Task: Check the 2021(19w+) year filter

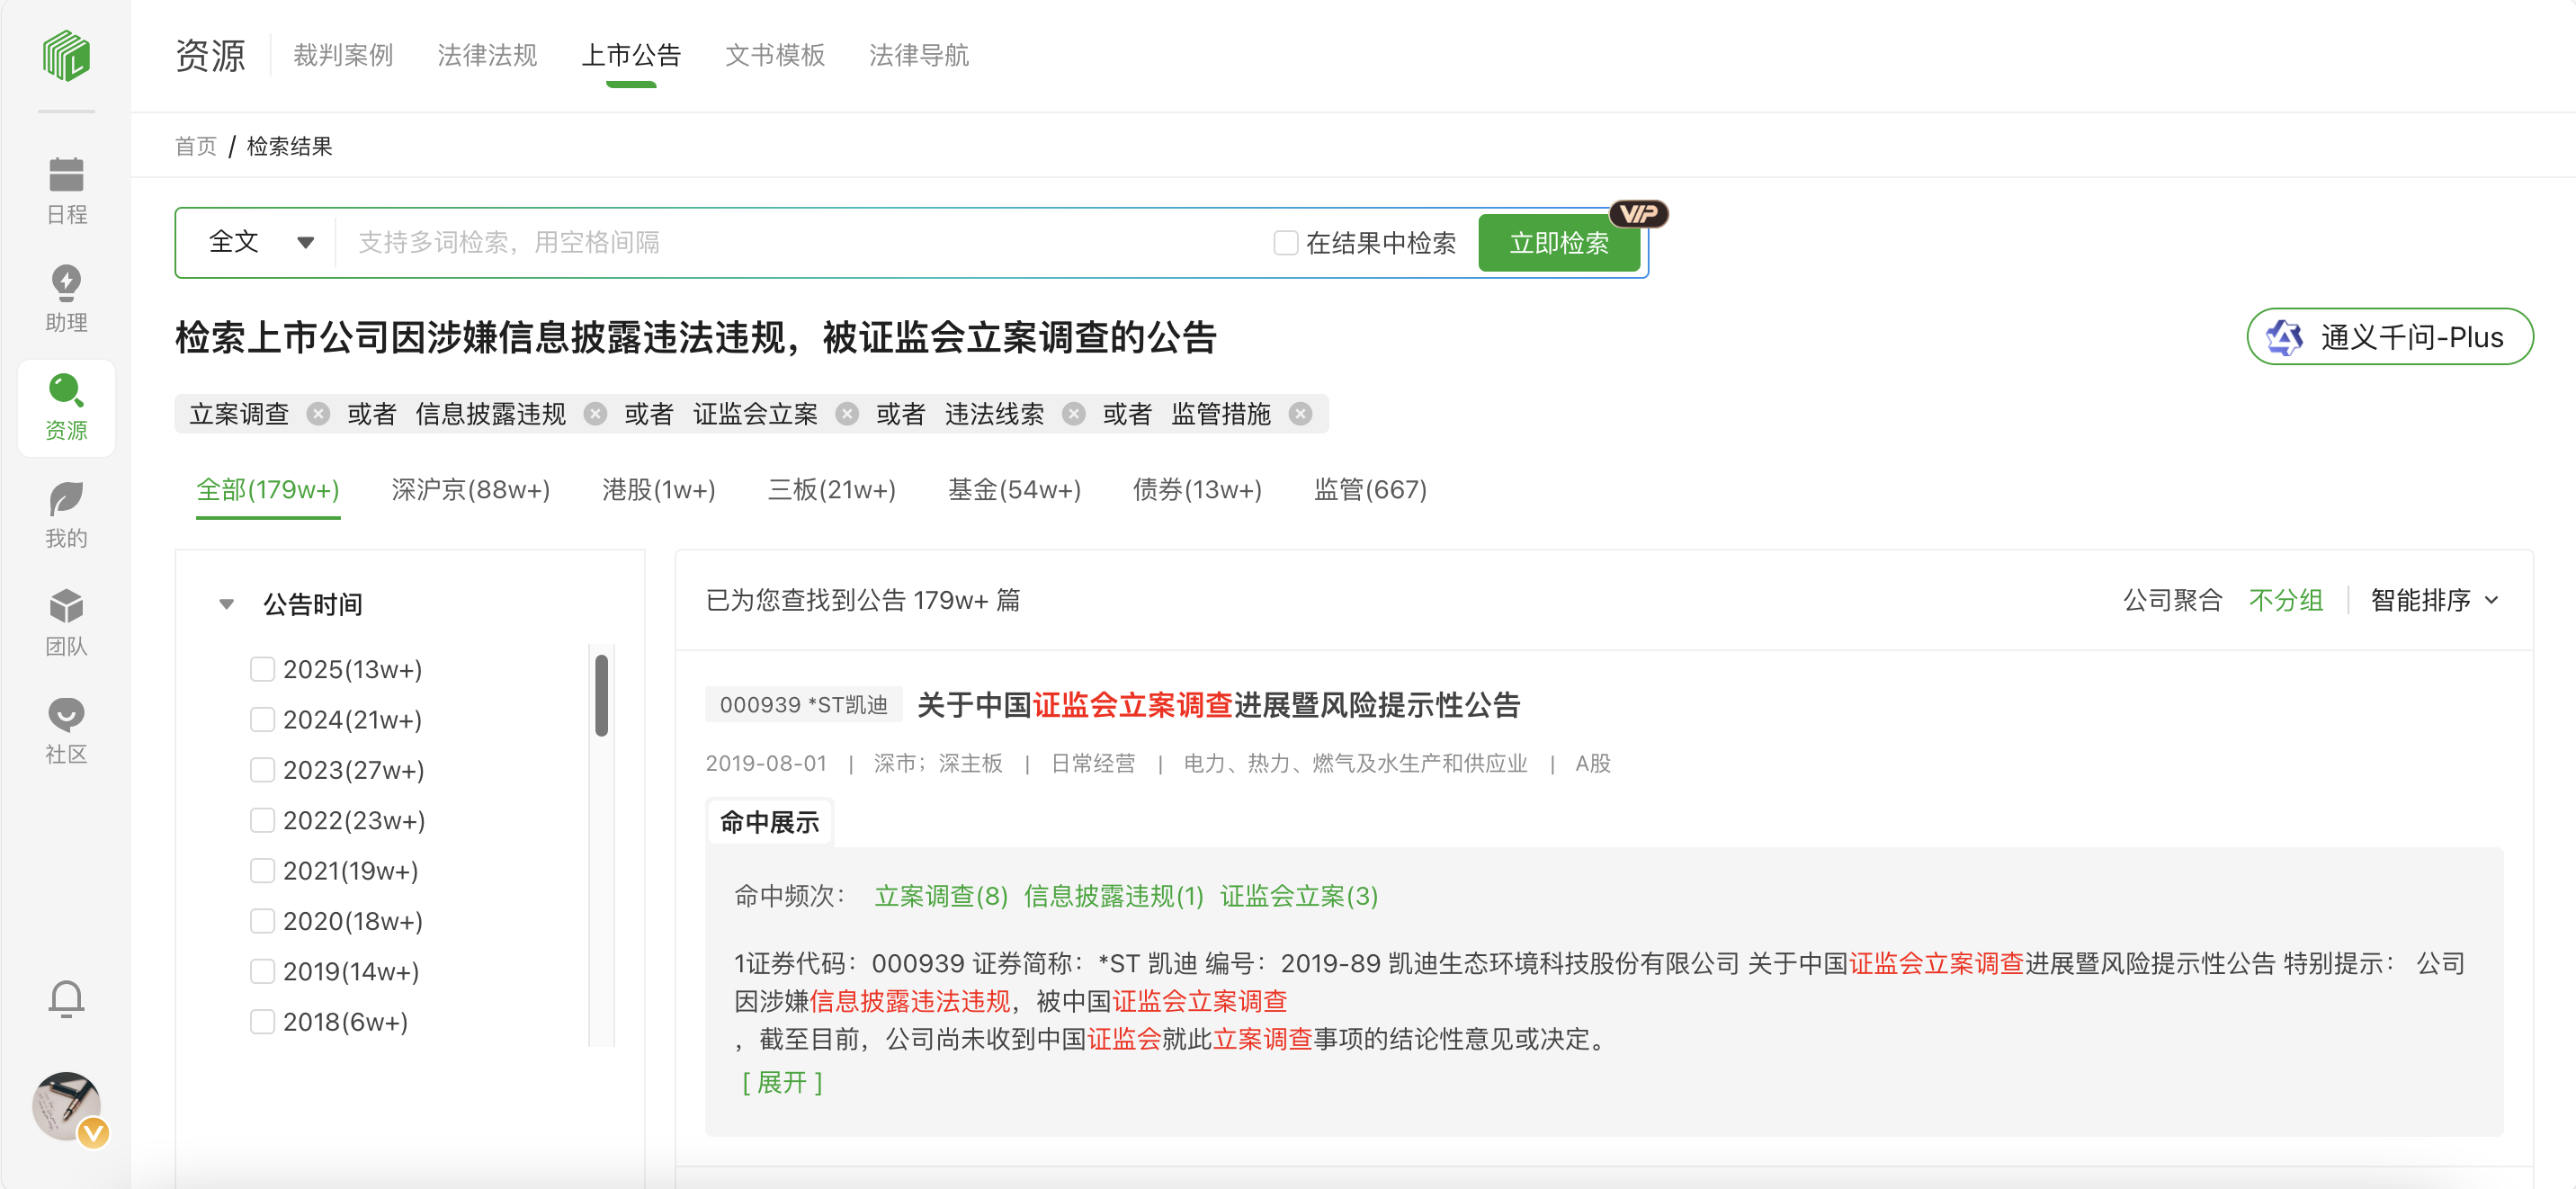Action: 262,871
